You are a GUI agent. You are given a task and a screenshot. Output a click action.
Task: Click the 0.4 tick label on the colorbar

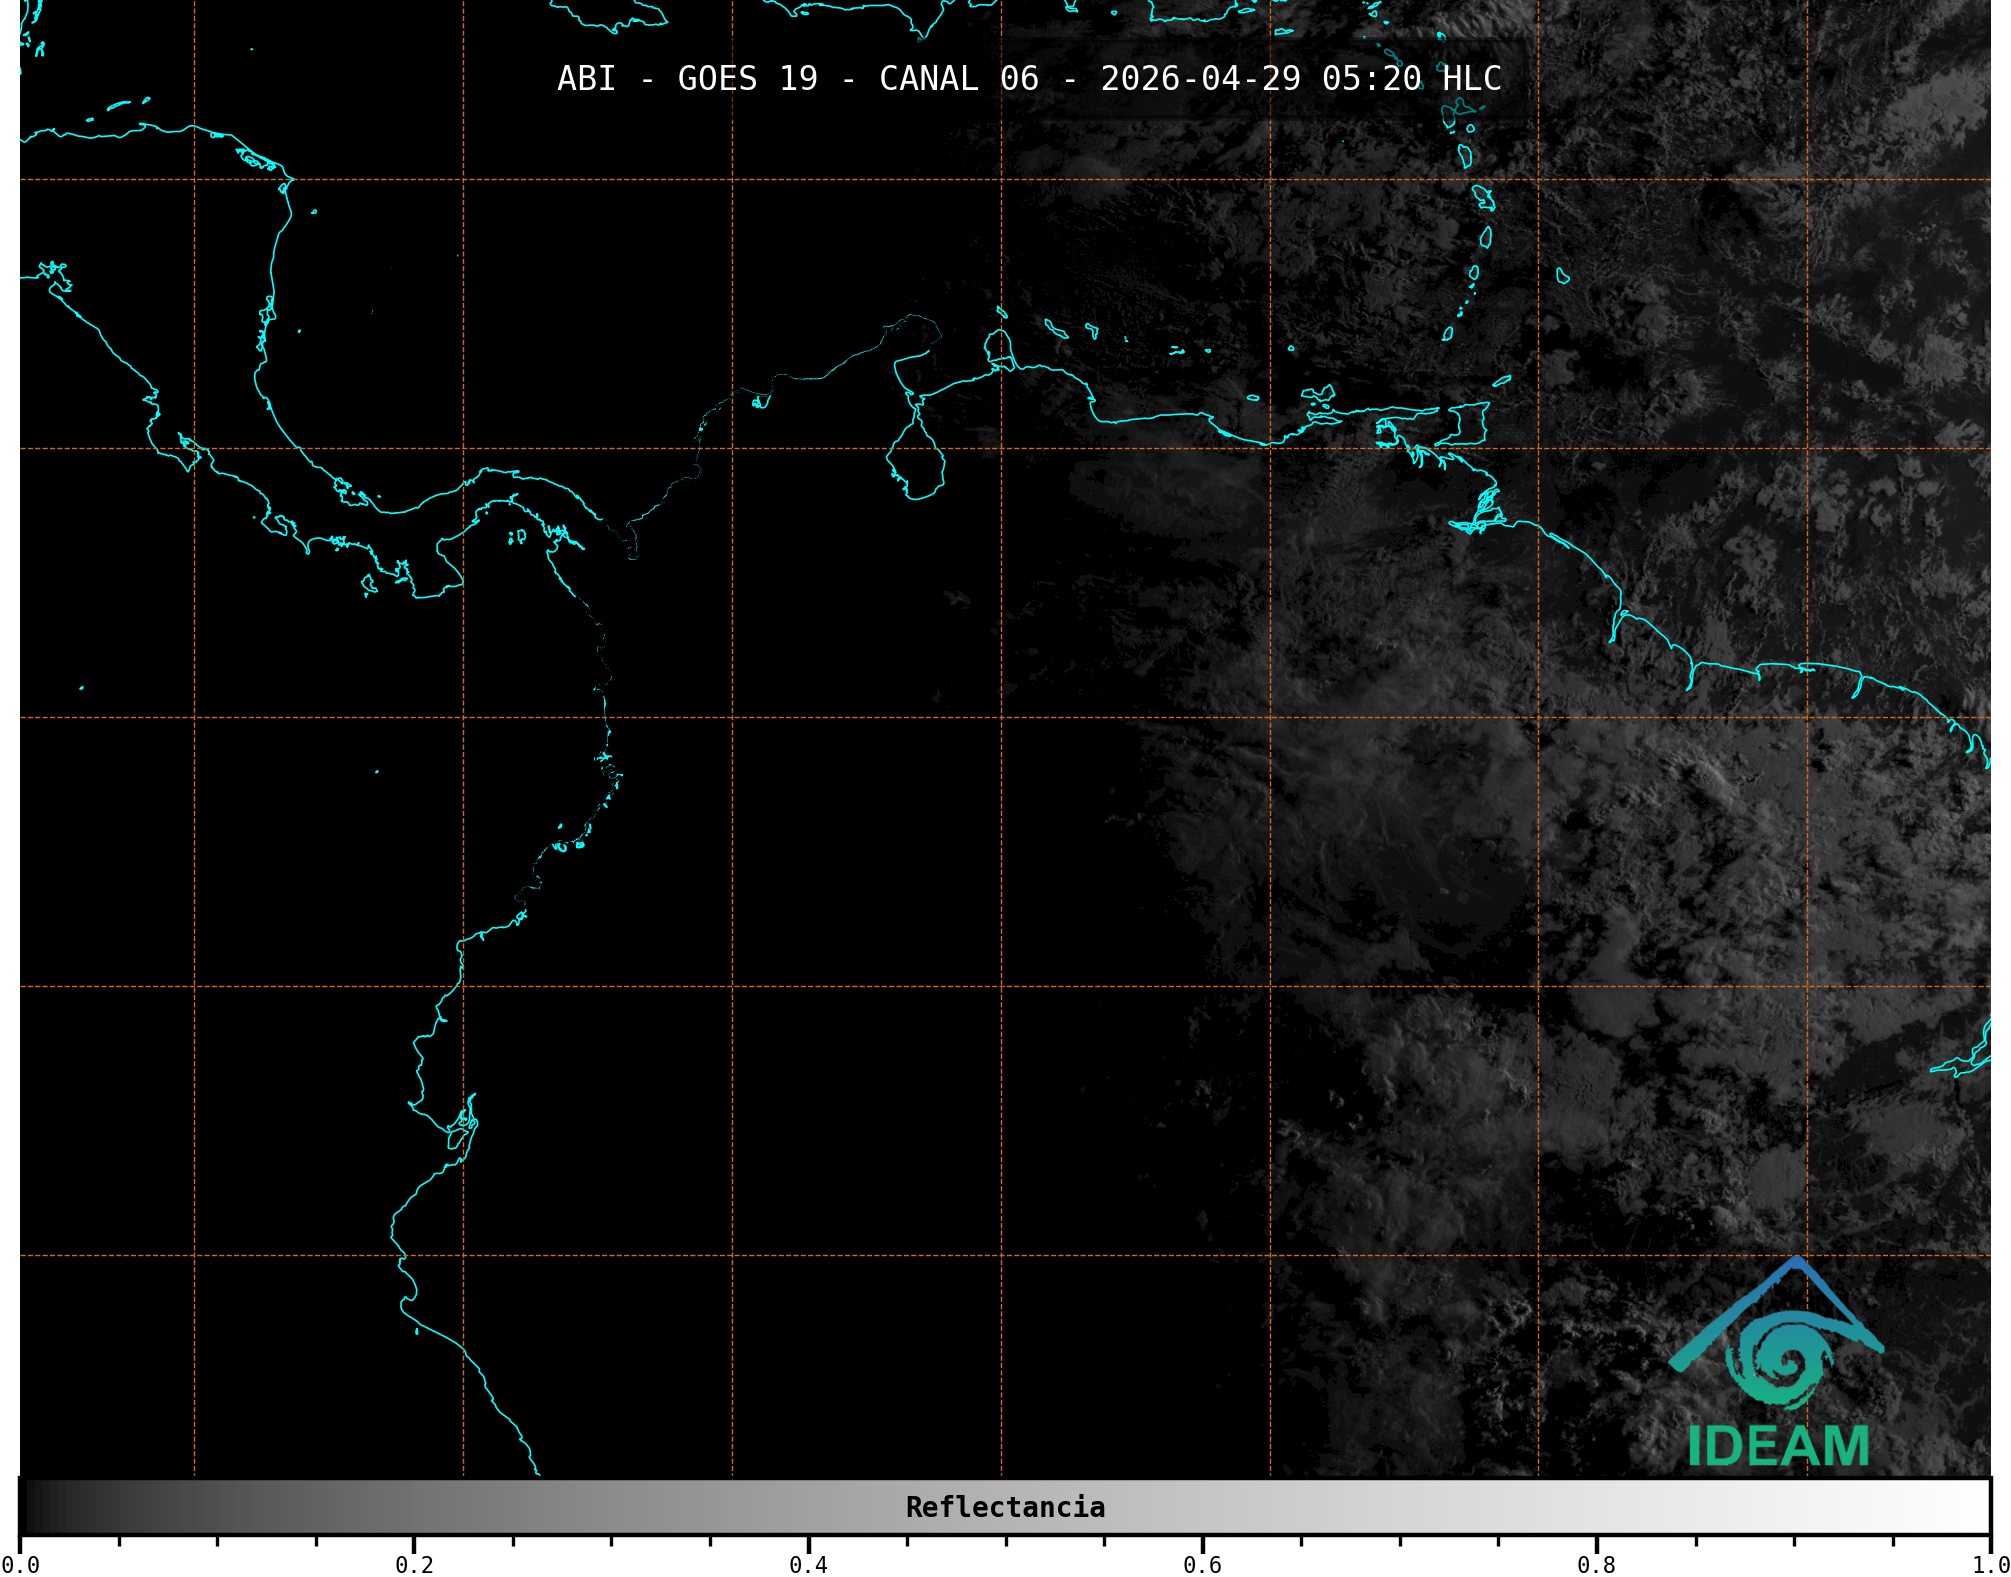808,1564
